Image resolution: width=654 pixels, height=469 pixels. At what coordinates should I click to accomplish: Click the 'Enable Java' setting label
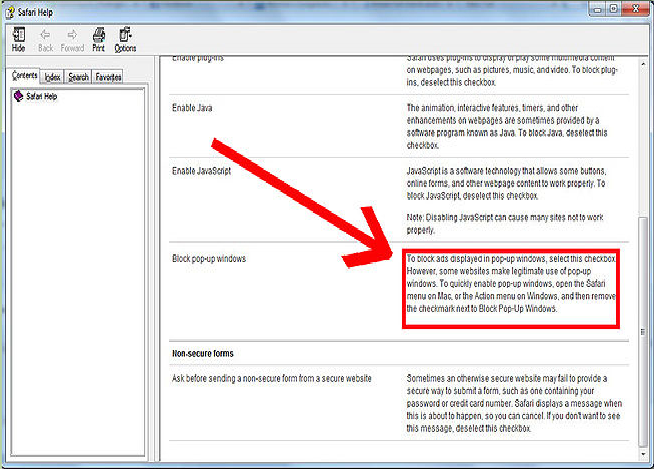coord(192,108)
